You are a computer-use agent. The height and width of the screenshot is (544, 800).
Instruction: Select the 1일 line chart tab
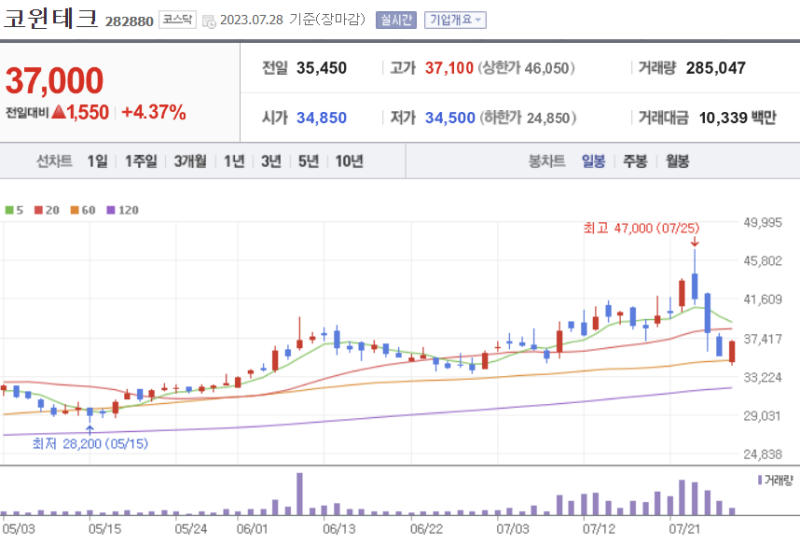[97, 161]
